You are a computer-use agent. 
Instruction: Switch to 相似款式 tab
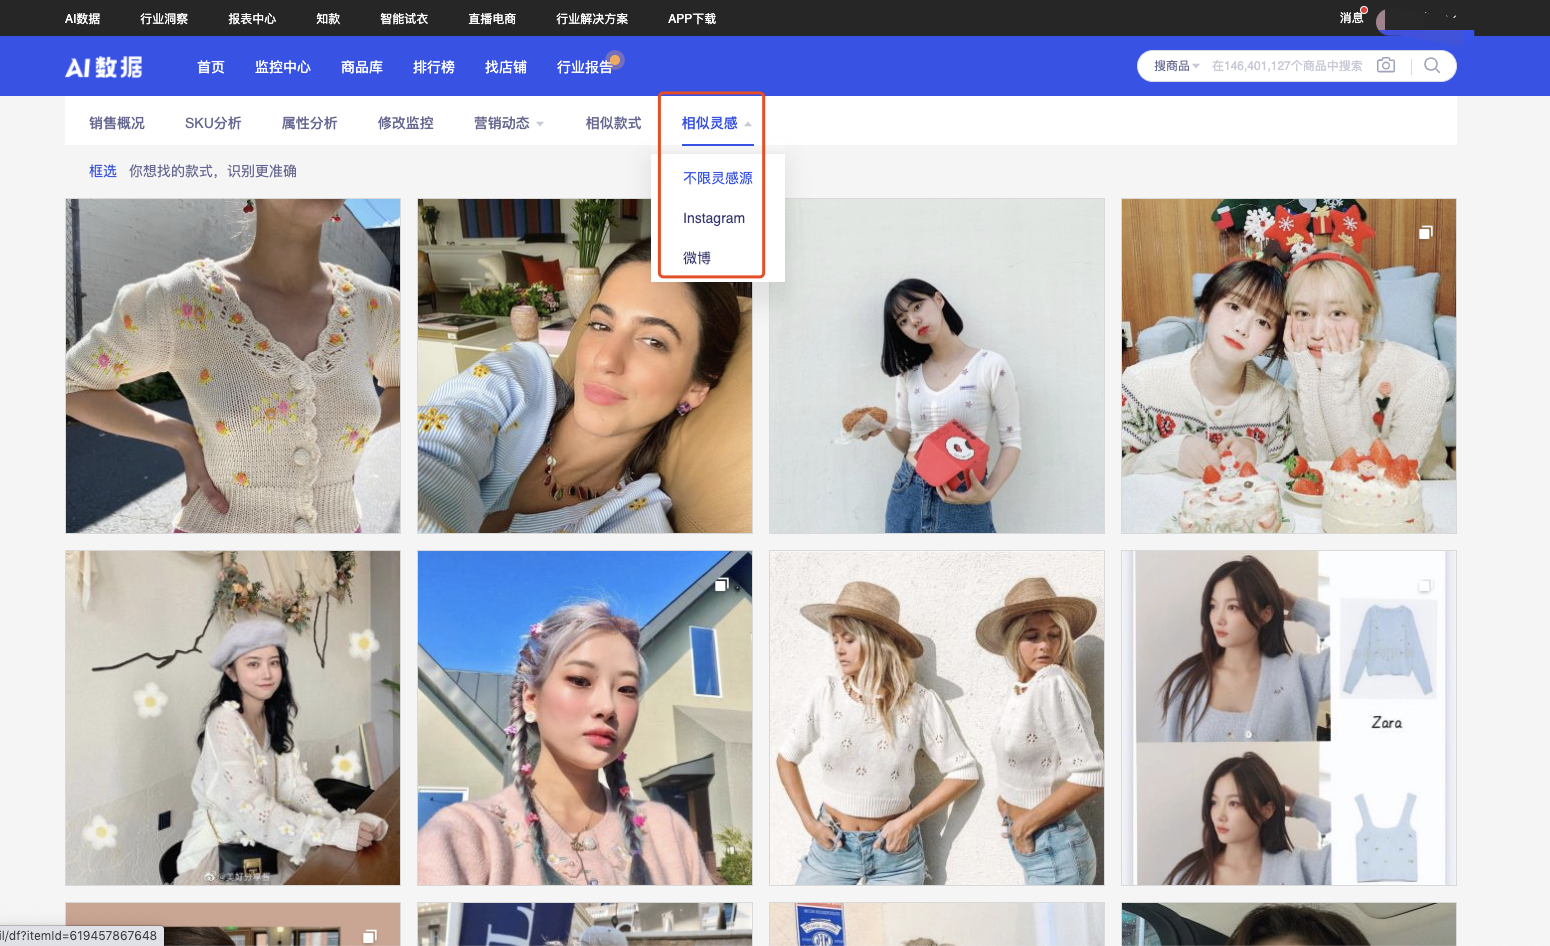[x=614, y=123]
